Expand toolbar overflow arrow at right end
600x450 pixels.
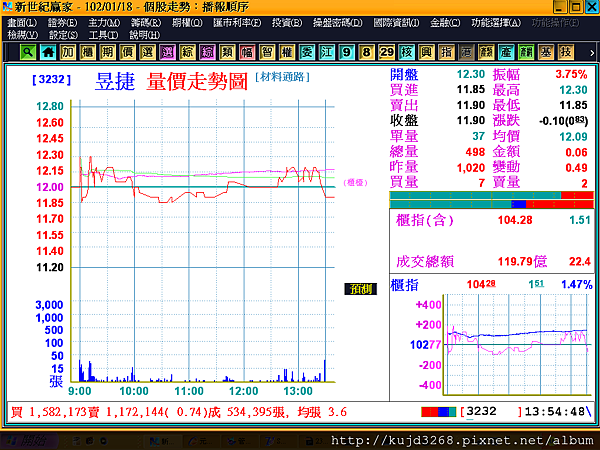[x=592, y=53]
